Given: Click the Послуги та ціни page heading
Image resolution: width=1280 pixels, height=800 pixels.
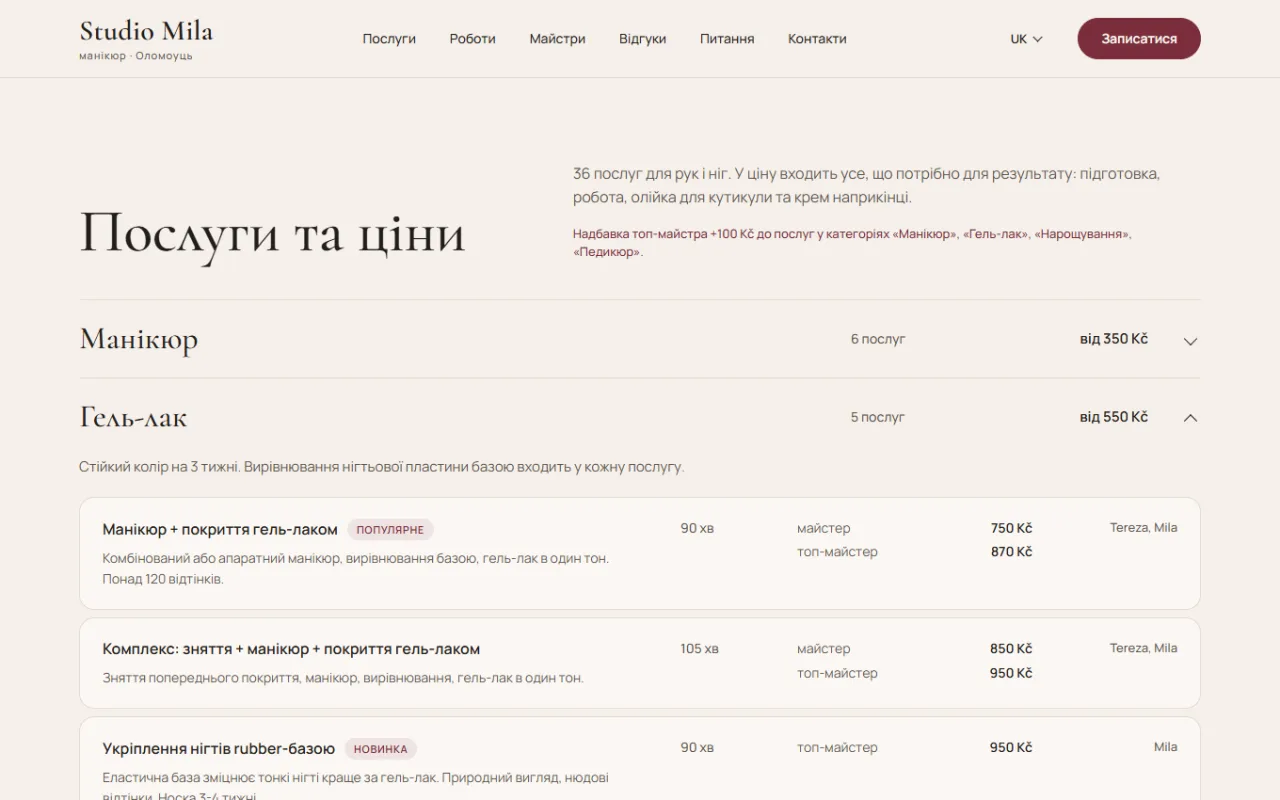Looking at the screenshot, I should pos(272,234).
